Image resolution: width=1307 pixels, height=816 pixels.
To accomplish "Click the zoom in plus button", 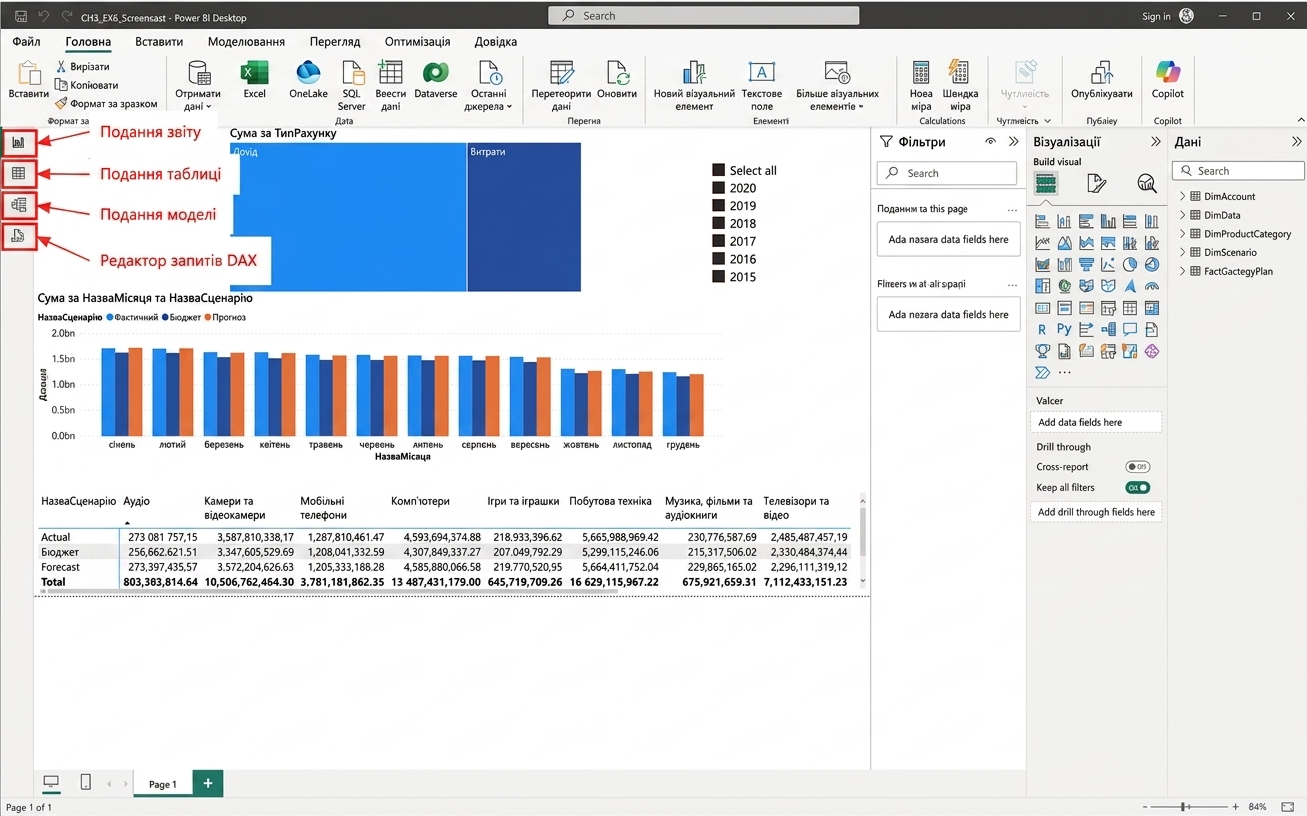I will pyautogui.click(x=1236, y=806).
